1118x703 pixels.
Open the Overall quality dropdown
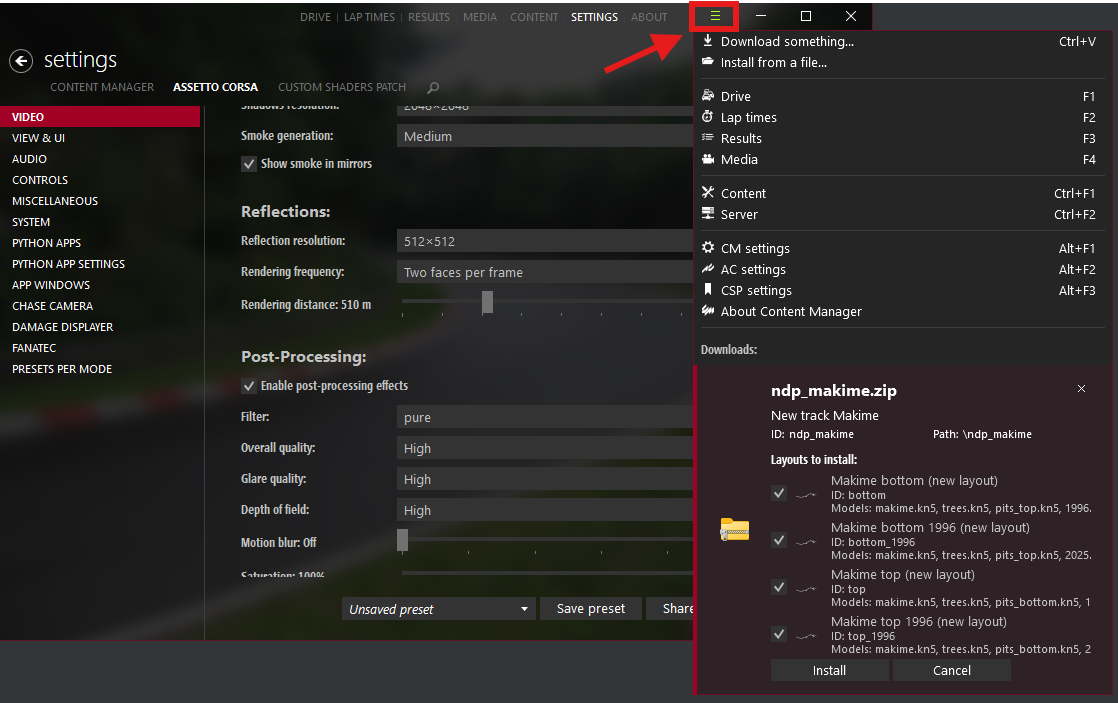click(545, 448)
